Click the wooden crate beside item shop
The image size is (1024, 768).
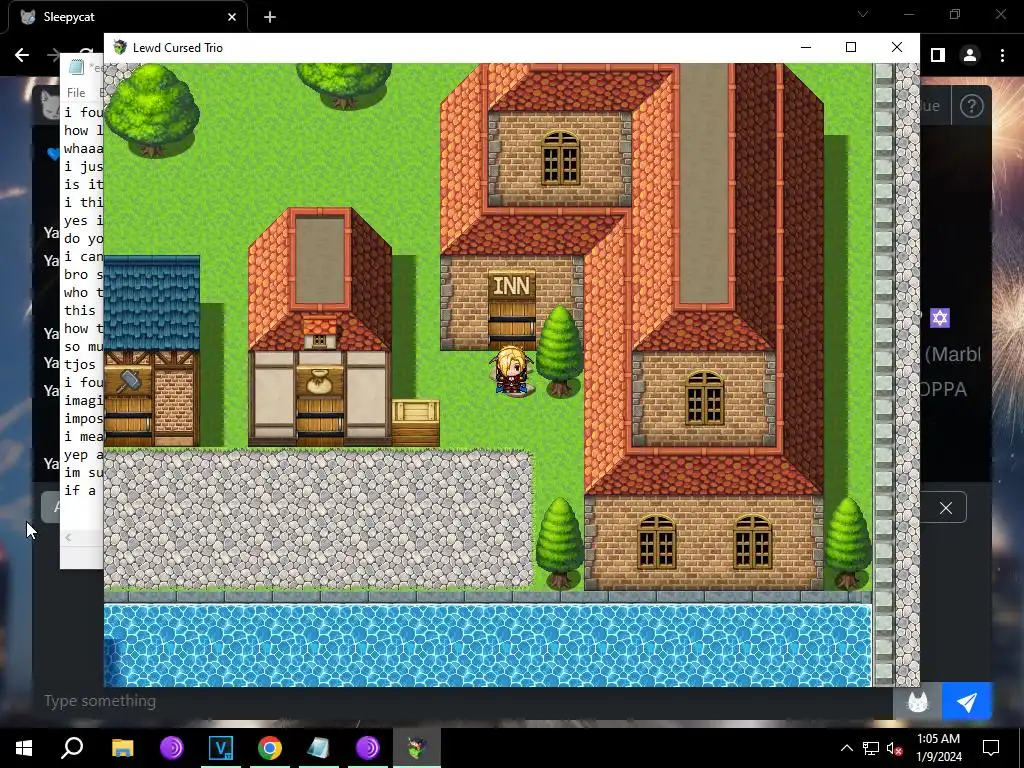(415, 423)
